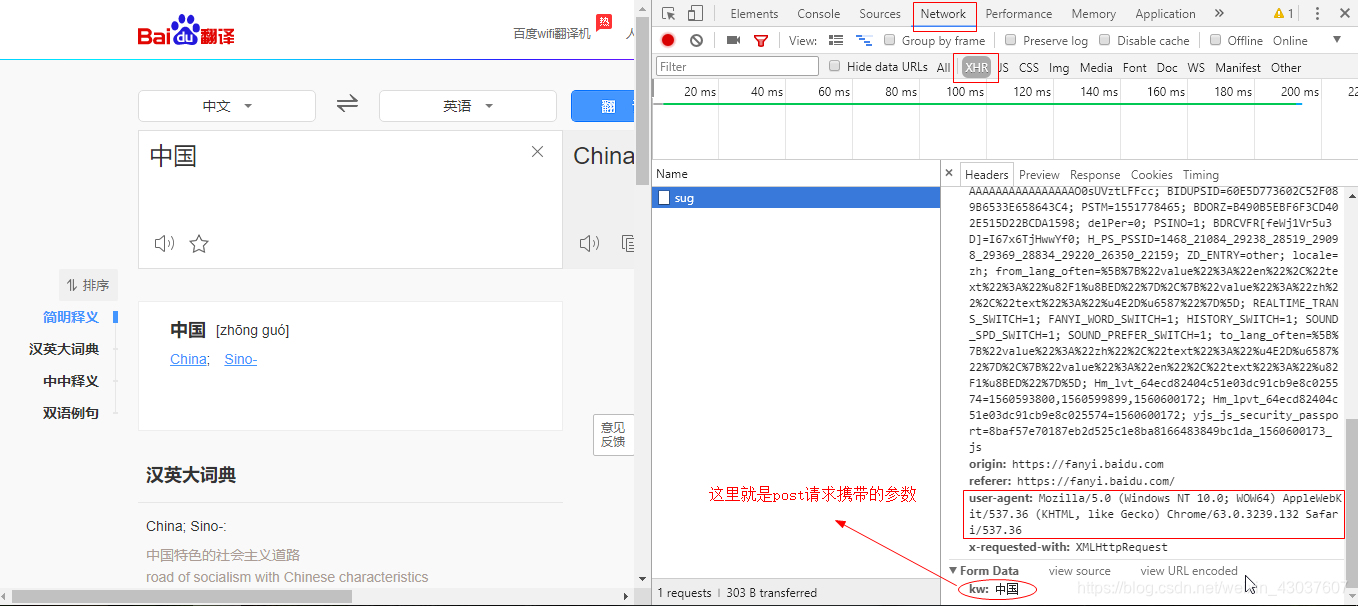The height and width of the screenshot is (606, 1358).
Task: Favorite the translation with the star icon
Action: coord(199,243)
